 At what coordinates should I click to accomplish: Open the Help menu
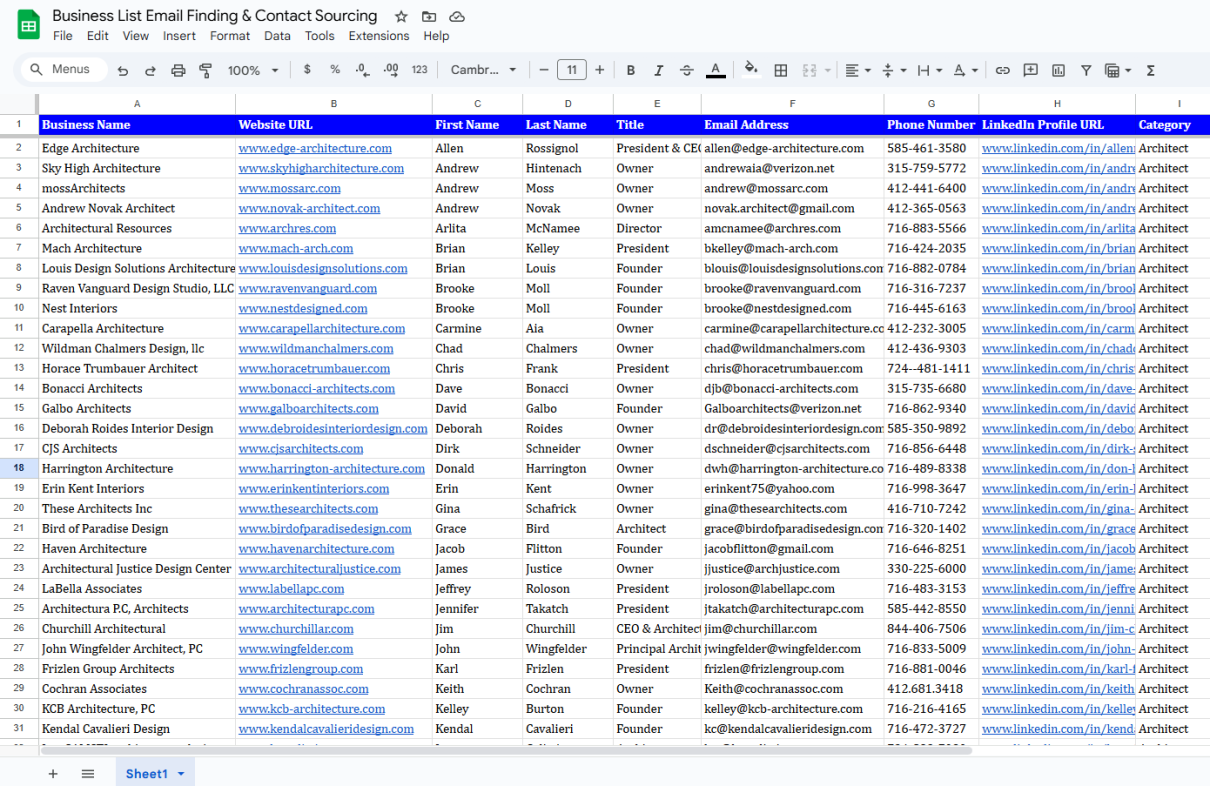(436, 36)
